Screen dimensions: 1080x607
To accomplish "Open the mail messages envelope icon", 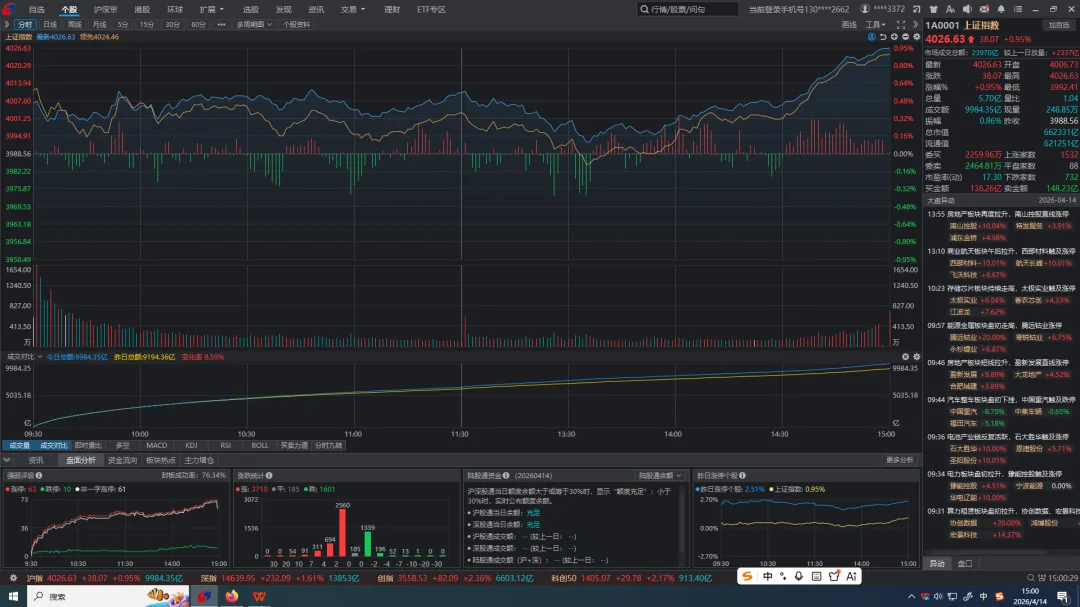I will tap(984, 9).
